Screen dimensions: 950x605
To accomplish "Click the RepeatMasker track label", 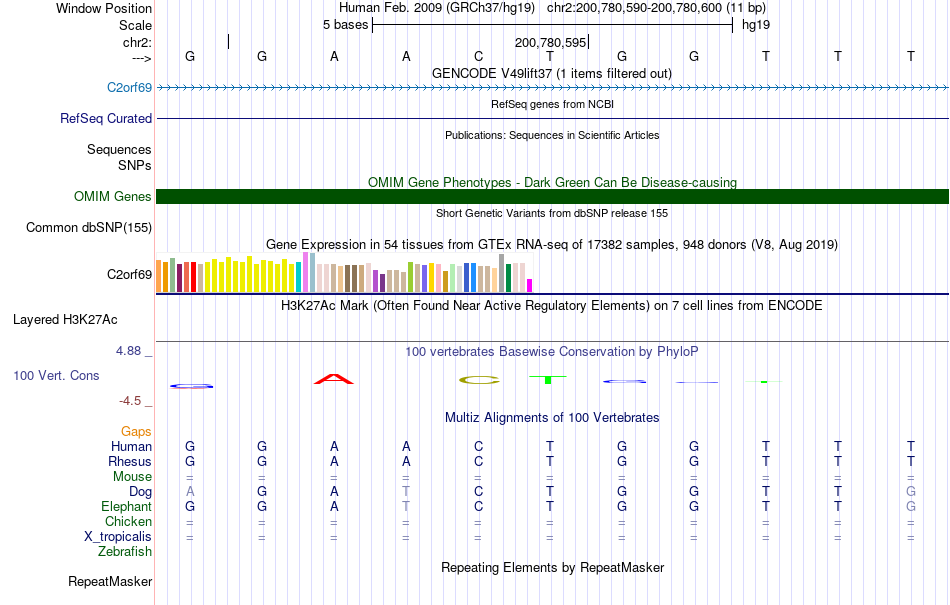I will click(110, 582).
